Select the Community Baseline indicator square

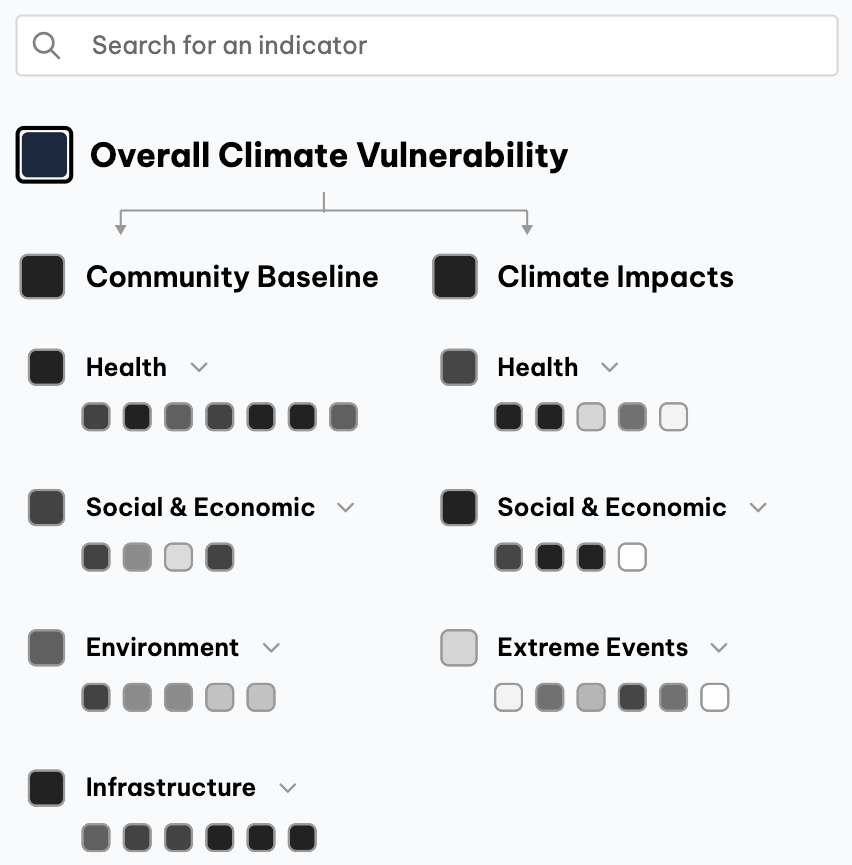[x=42, y=277]
